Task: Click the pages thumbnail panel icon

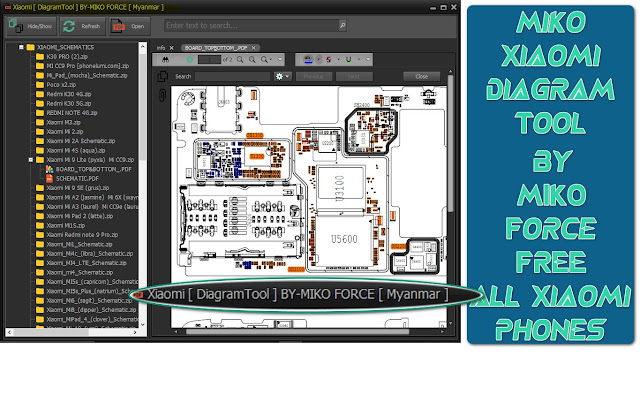Action: 162,76
